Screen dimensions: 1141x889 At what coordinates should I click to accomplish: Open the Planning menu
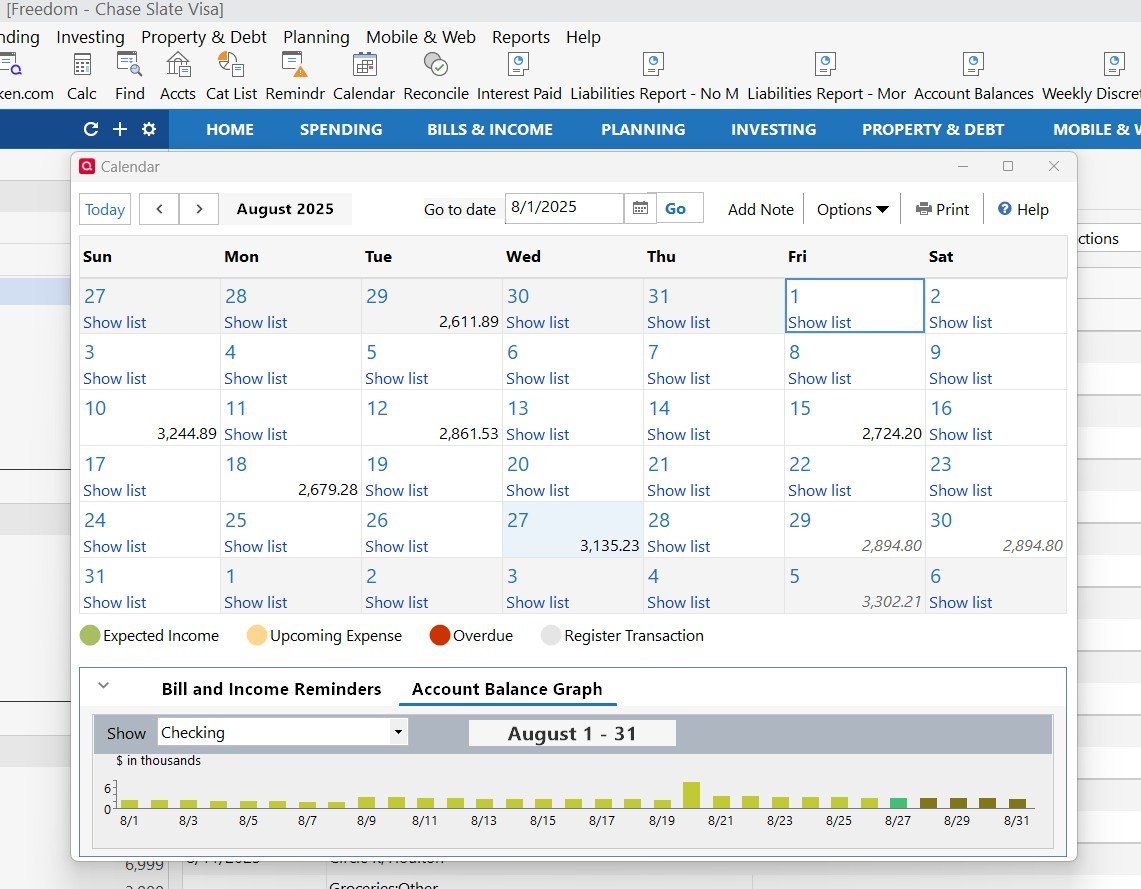[x=316, y=37]
